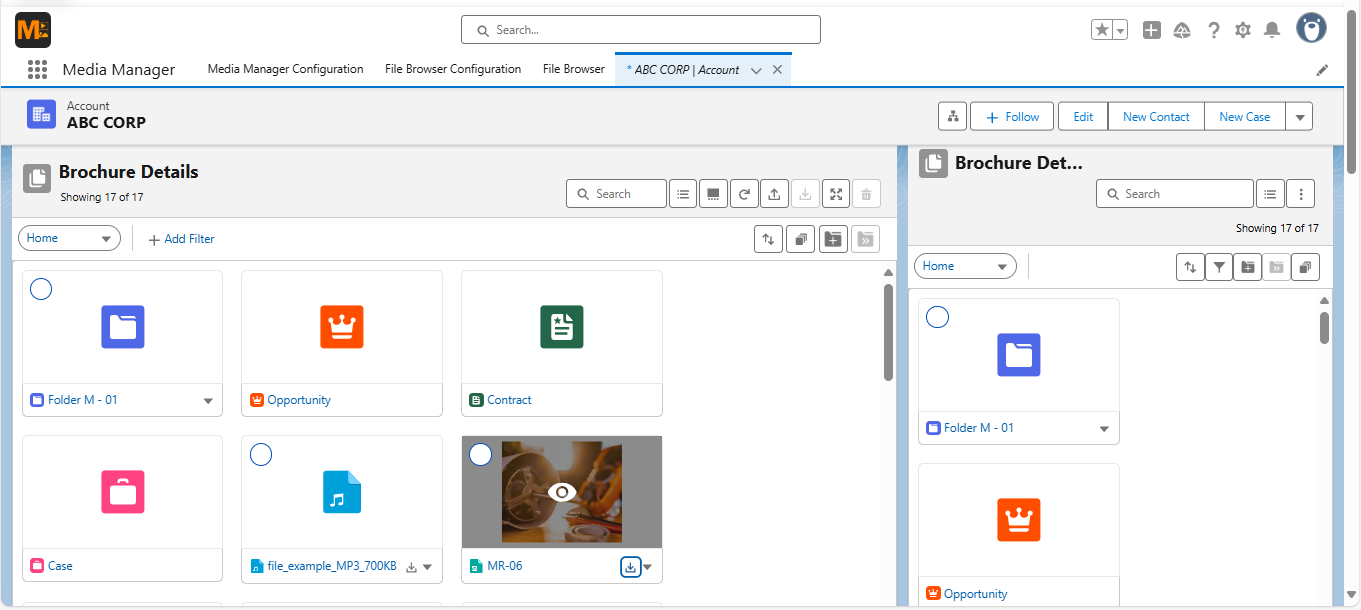
Task: Expand the MR-06 actions dropdown arrow
Action: point(648,567)
